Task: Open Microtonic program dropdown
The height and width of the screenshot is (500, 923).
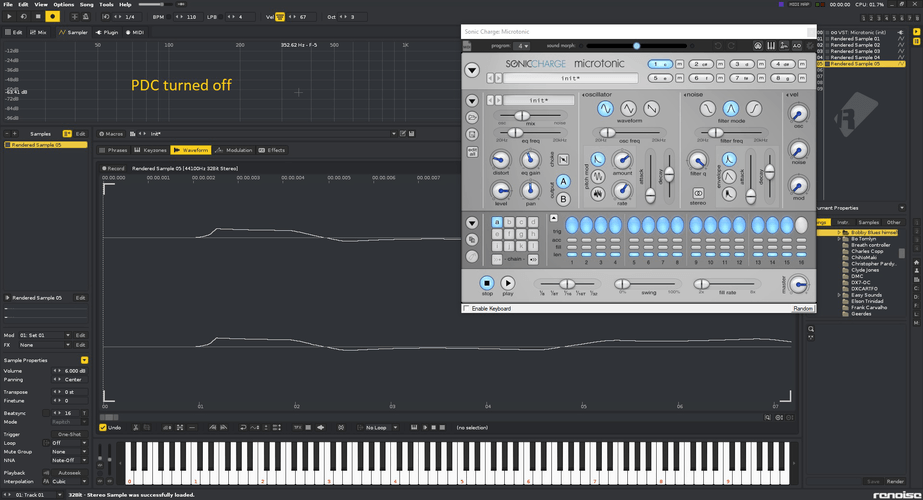Action: tap(521, 46)
